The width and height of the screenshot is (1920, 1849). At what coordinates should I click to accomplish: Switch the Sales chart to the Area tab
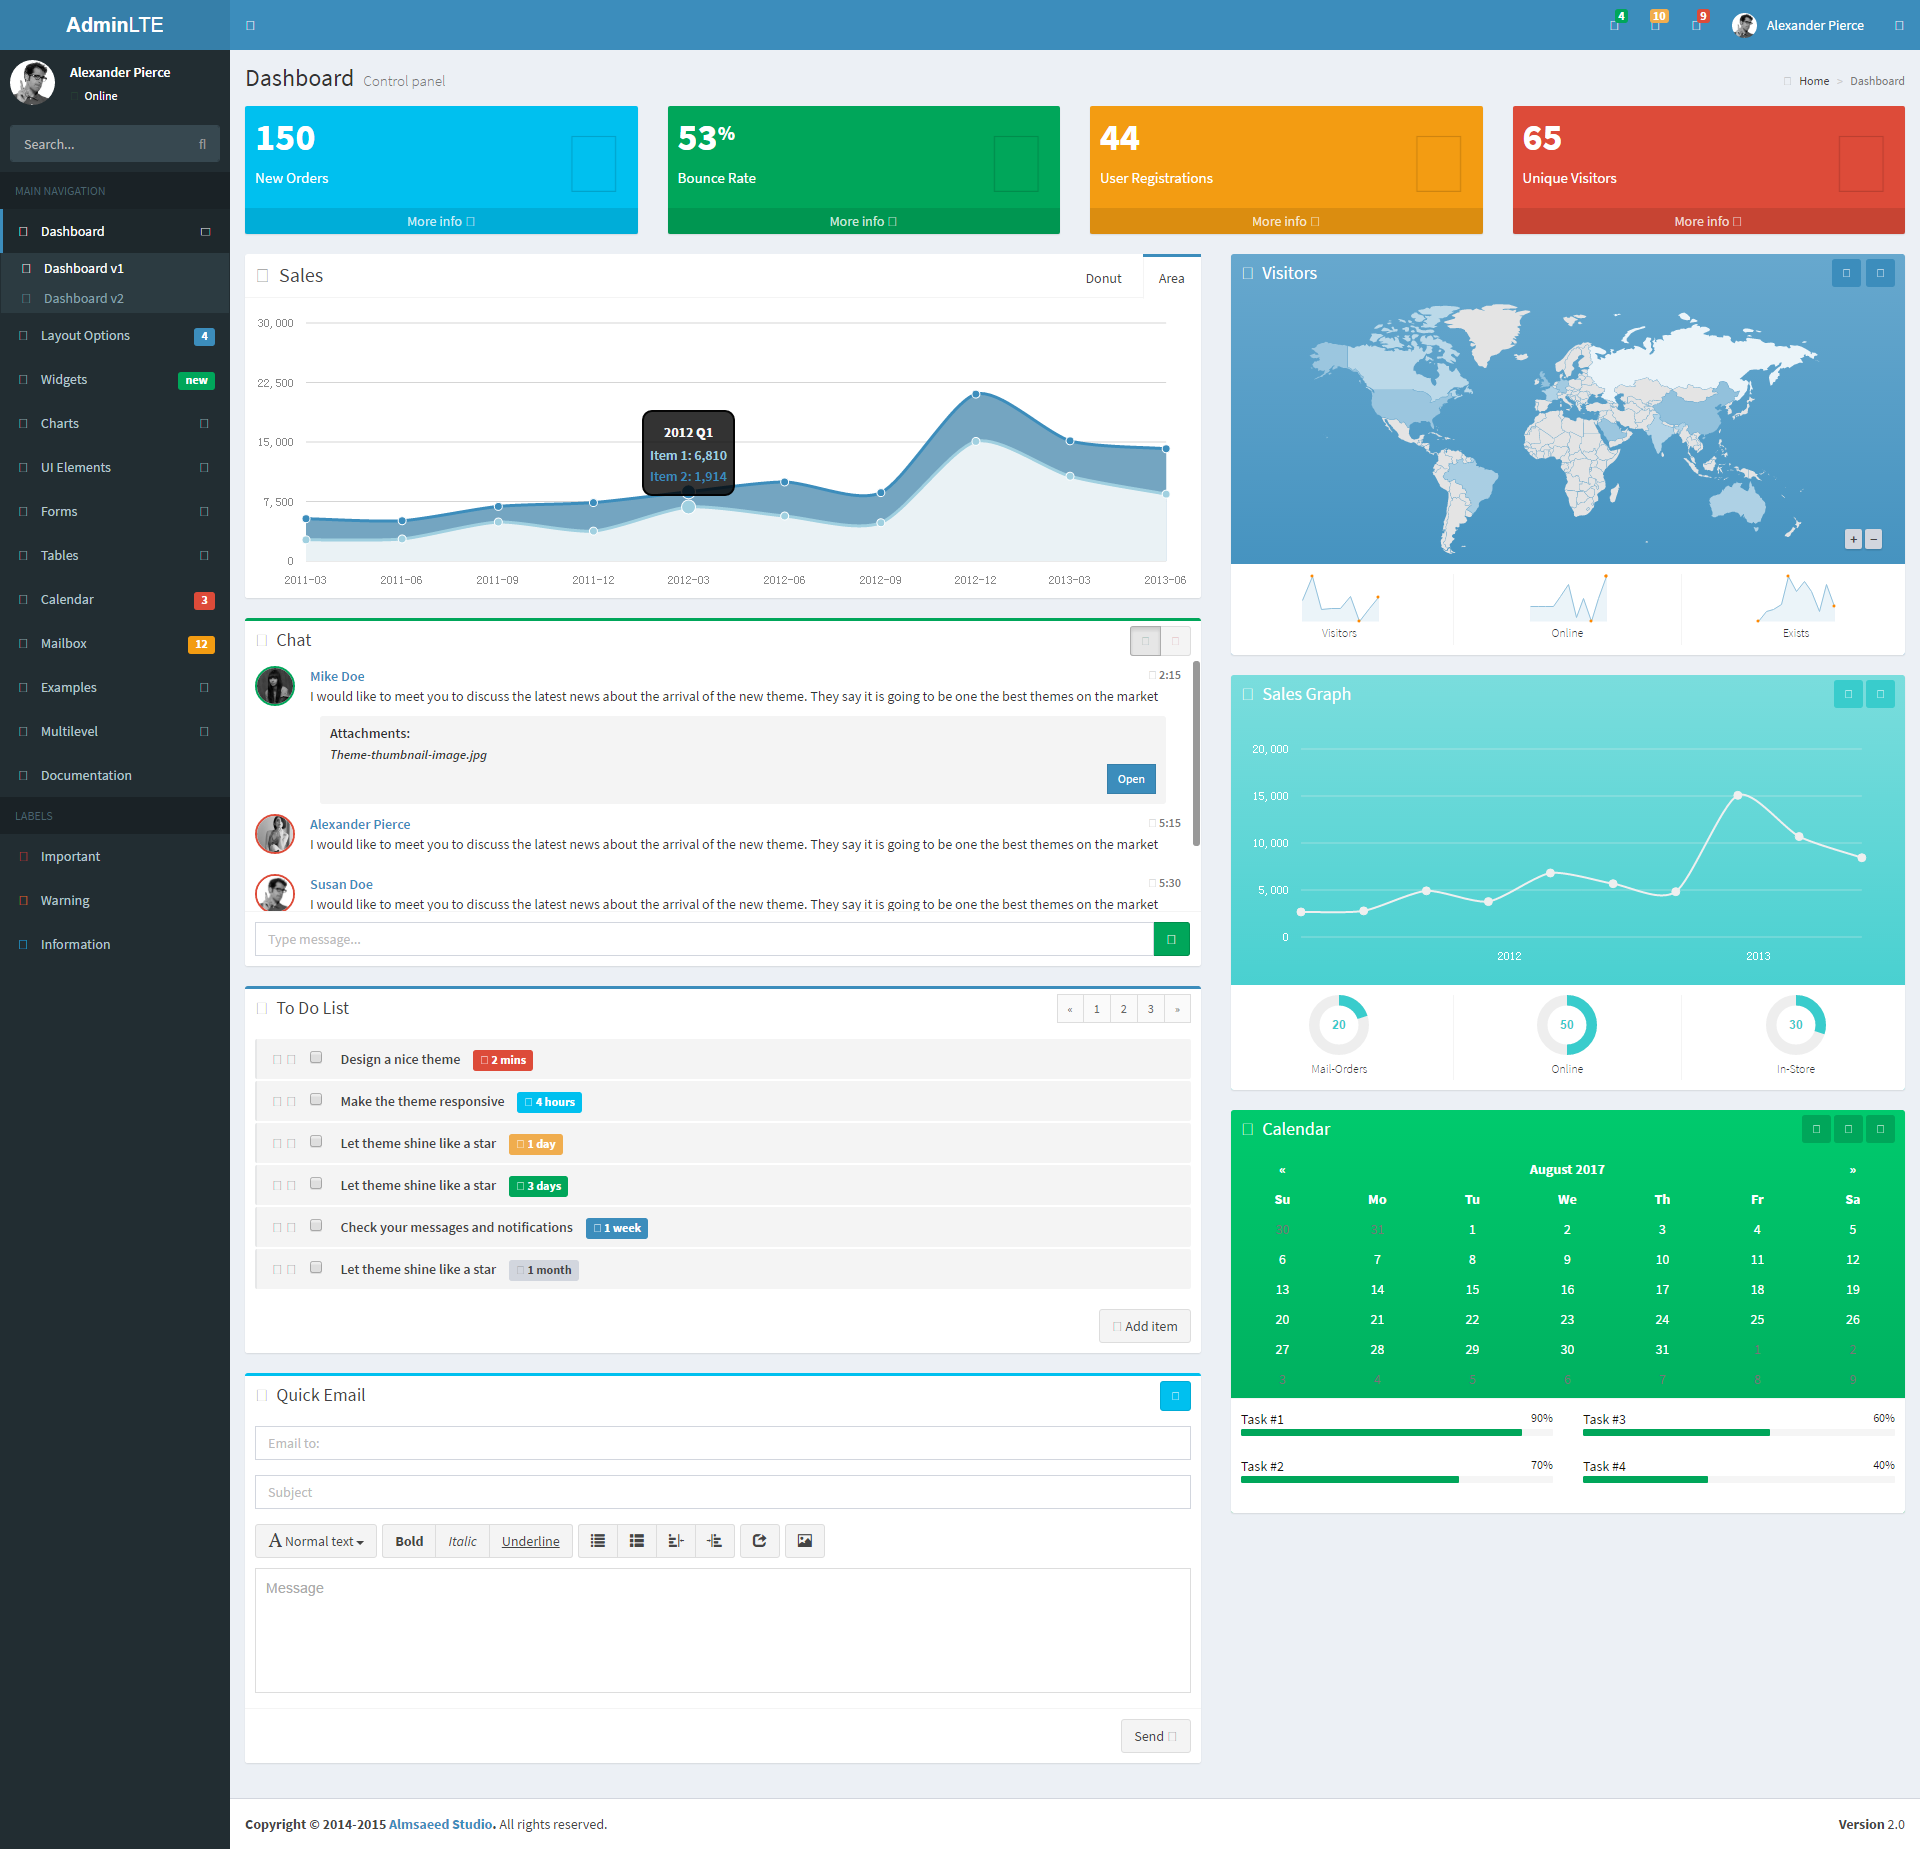click(x=1172, y=279)
